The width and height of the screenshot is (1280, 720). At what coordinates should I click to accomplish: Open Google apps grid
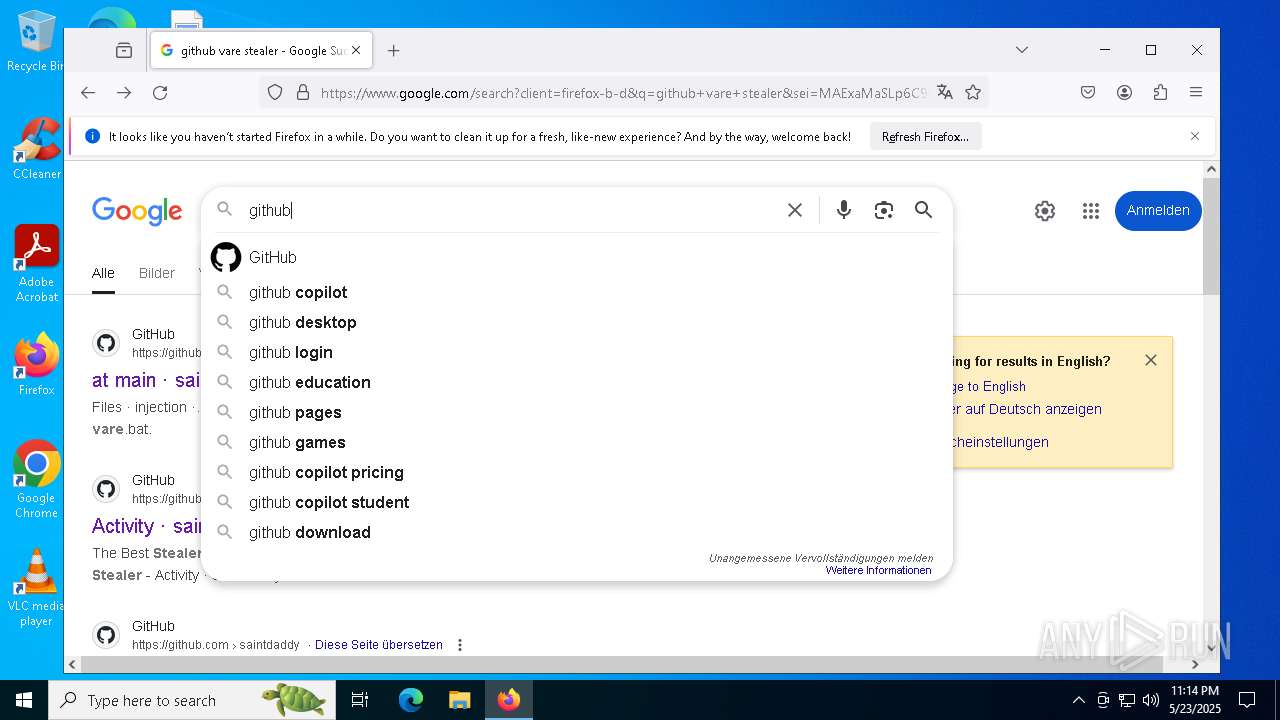1091,211
